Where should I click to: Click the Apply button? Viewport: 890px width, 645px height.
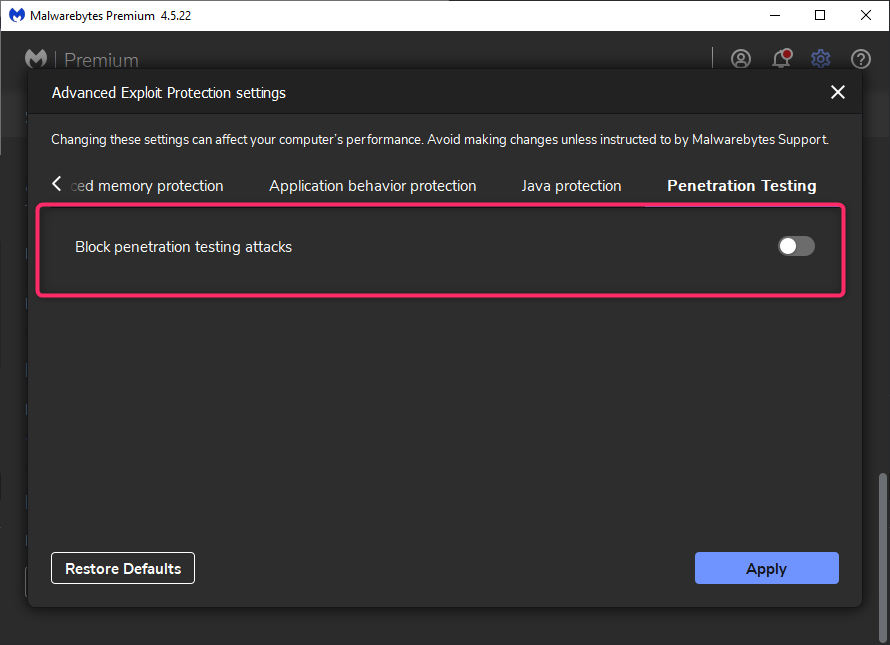tap(766, 568)
